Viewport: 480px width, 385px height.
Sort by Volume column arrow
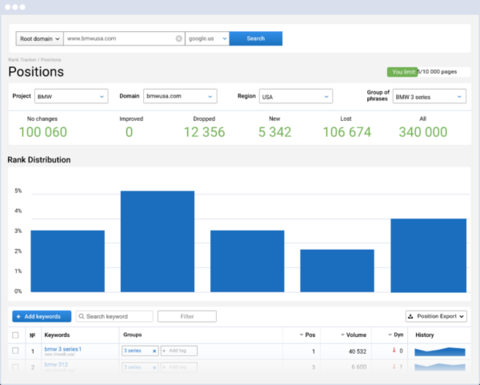coord(342,335)
